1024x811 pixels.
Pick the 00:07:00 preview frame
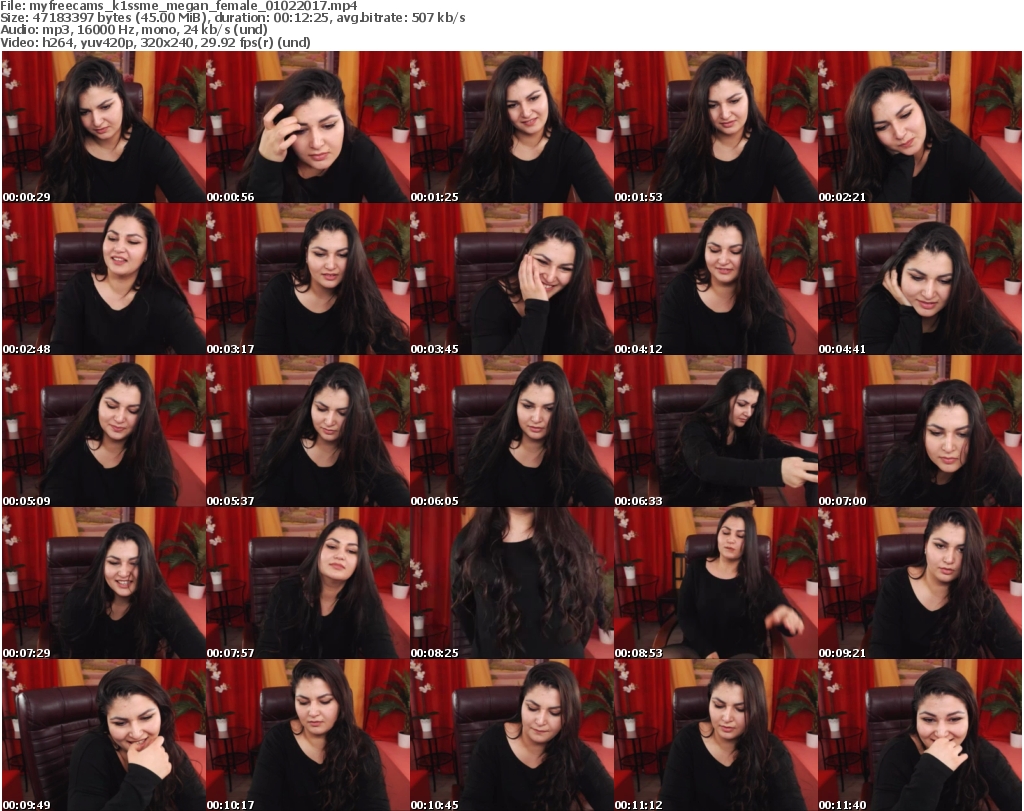920,432
